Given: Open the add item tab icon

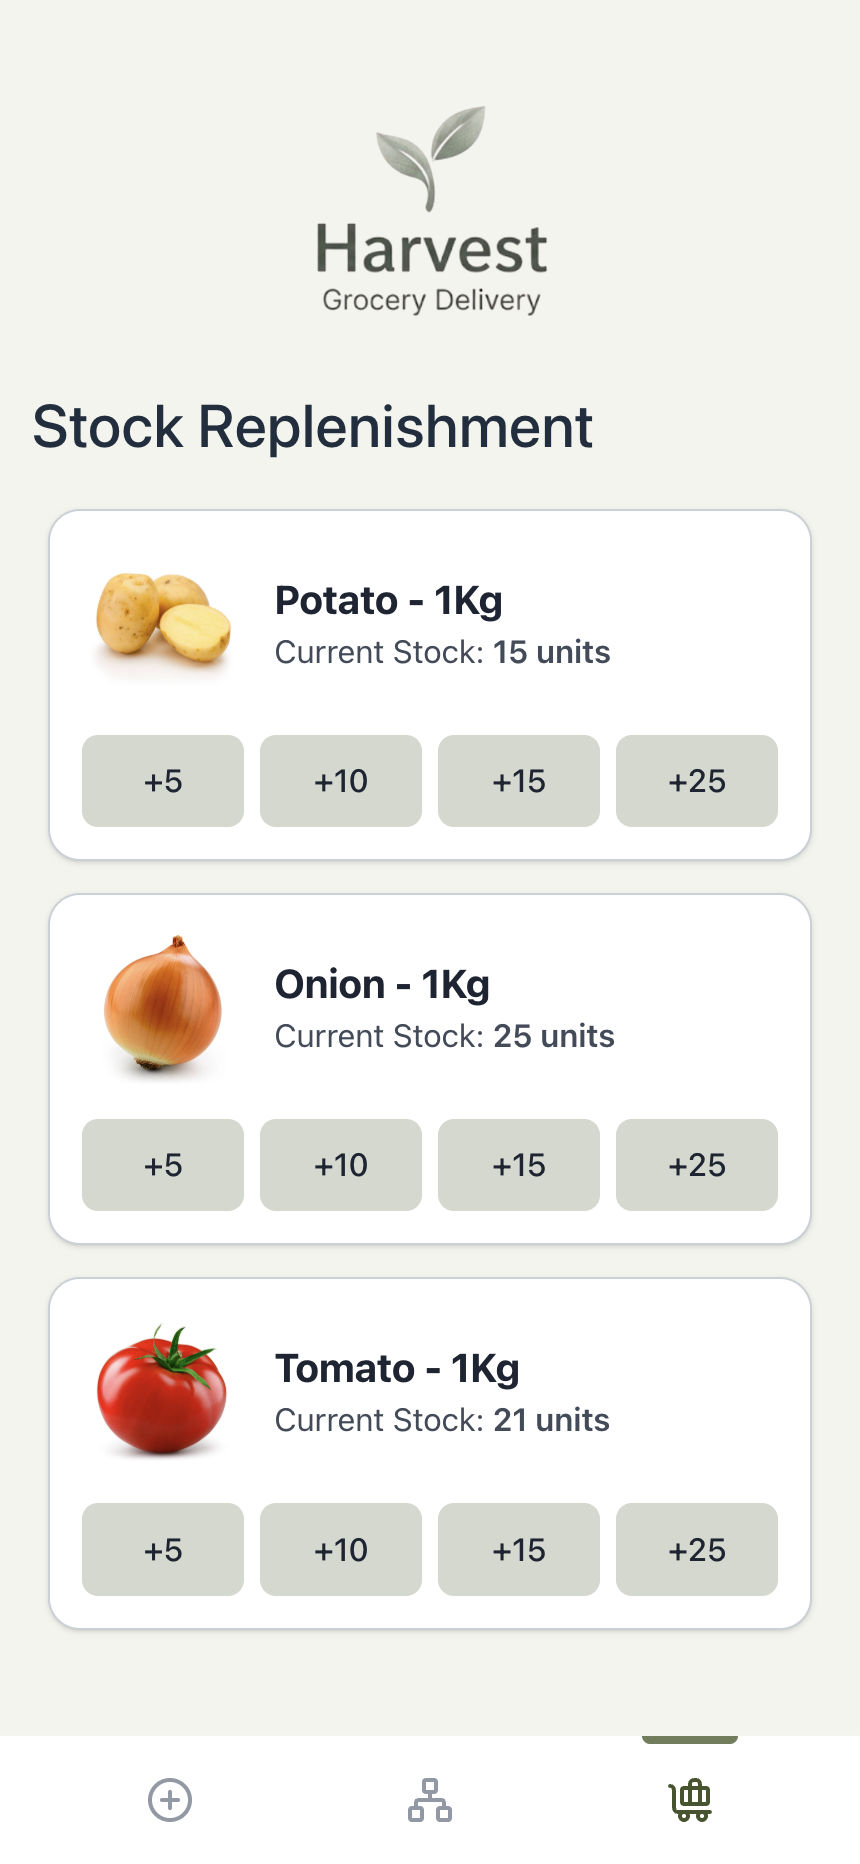Looking at the screenshot, I should (170, 1800).
